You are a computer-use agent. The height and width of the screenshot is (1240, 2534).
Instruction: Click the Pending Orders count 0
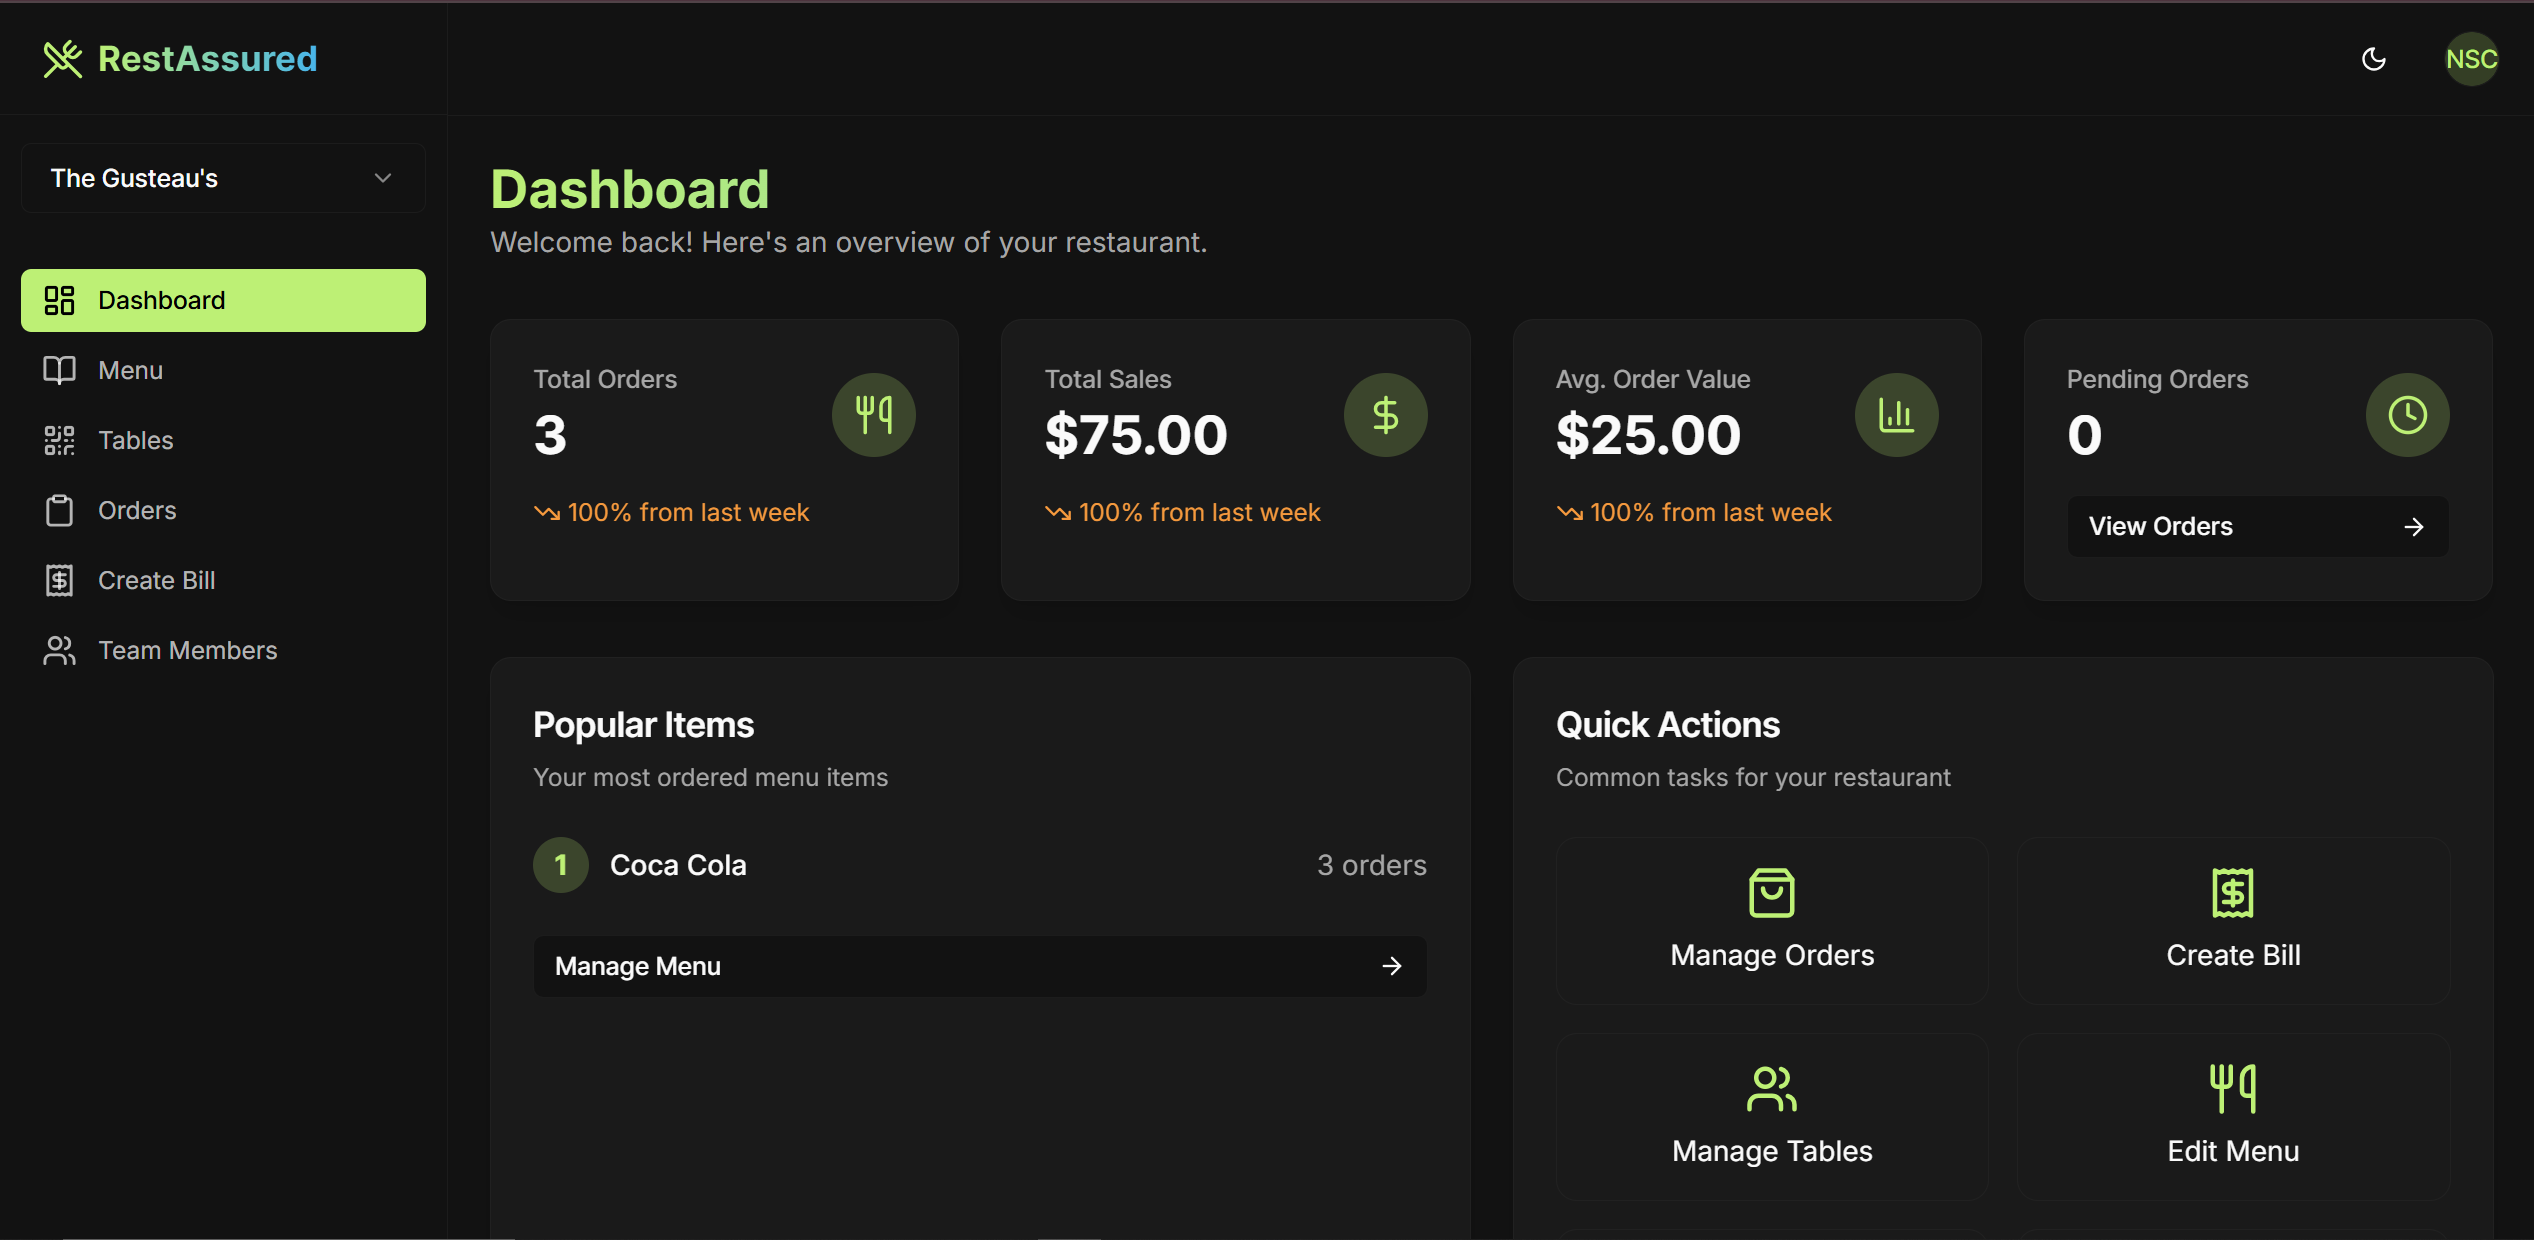click(x=2084, y=435)
